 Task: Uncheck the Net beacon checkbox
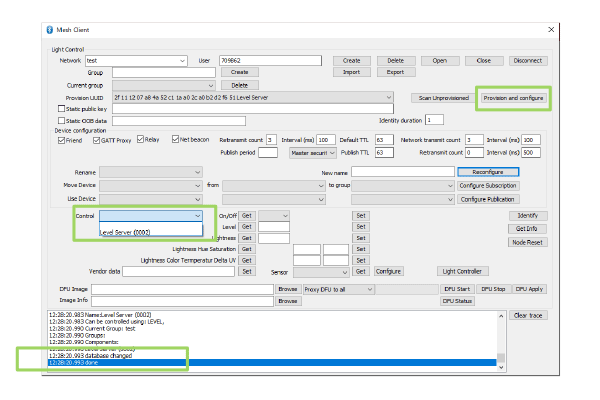tap(175, 139)
